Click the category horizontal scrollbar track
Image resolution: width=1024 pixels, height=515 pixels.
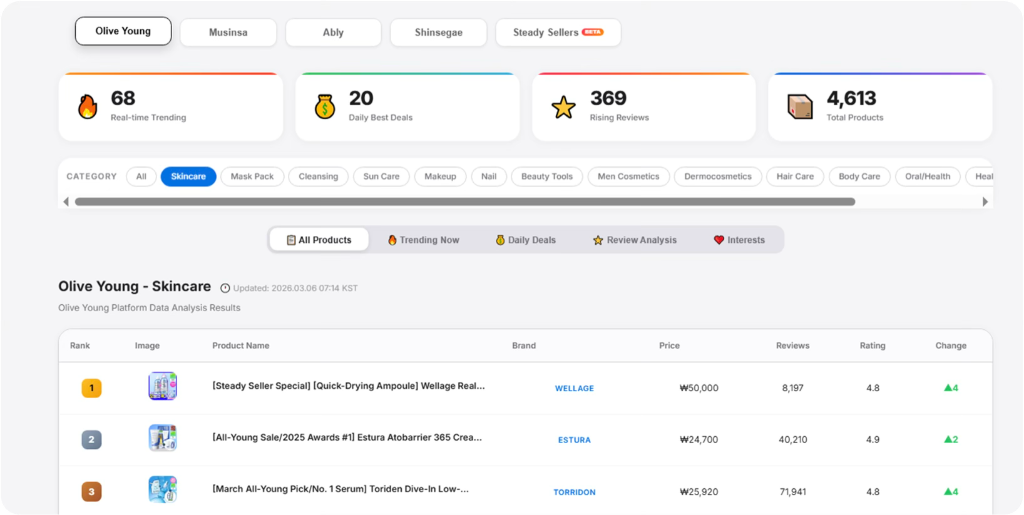[920, 201]
